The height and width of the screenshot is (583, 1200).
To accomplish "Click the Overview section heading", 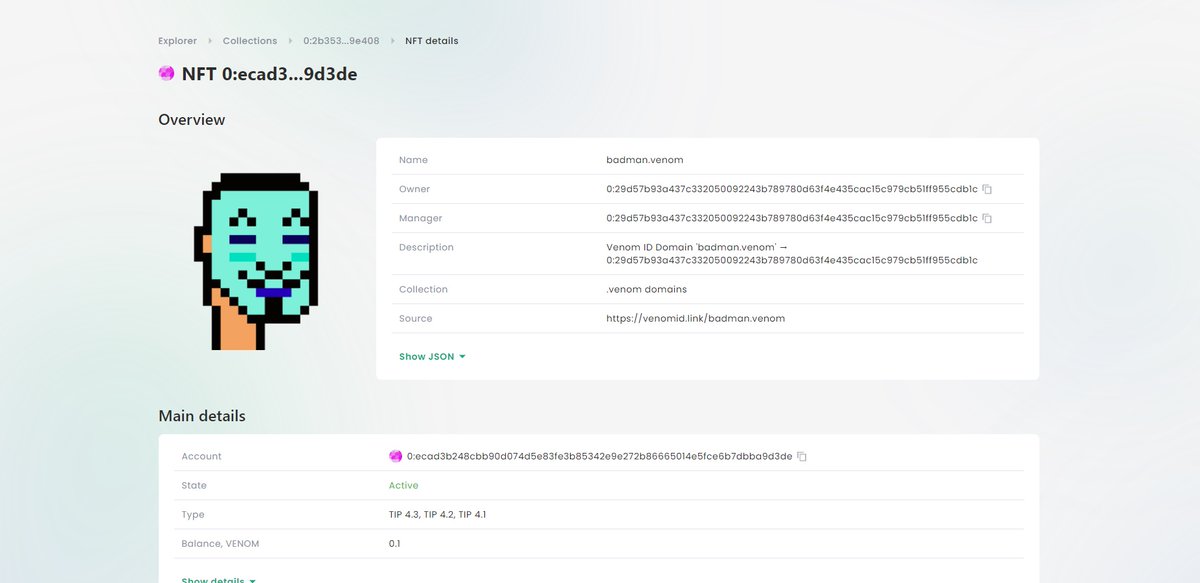I will (x=192, y=120).
